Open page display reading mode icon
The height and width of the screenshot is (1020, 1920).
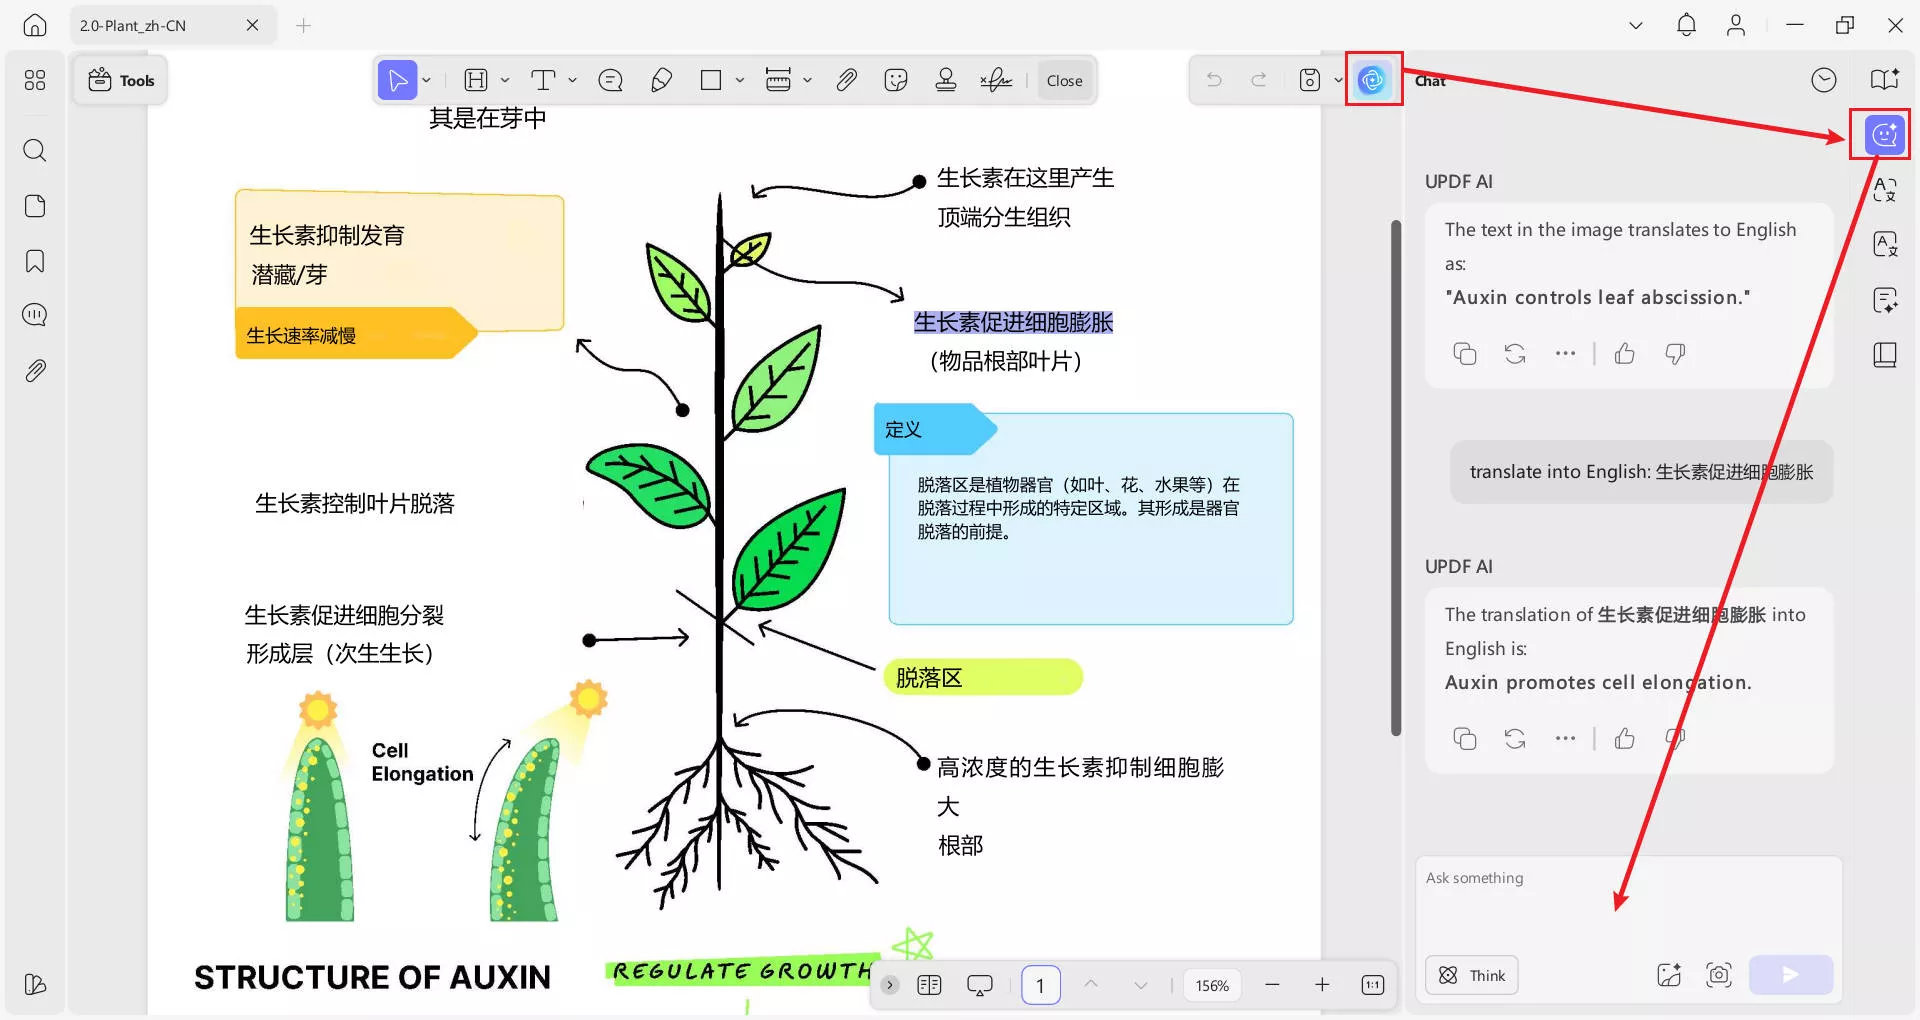pyautogui.click(x=929, y=985)
